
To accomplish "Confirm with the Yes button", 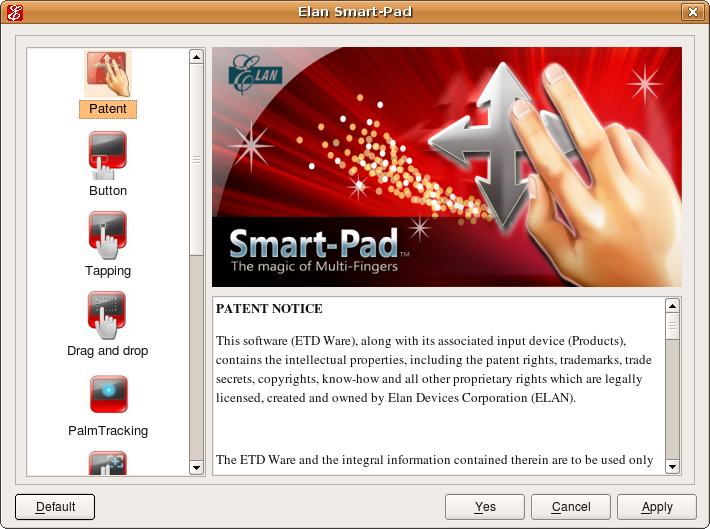I will 485,507.
